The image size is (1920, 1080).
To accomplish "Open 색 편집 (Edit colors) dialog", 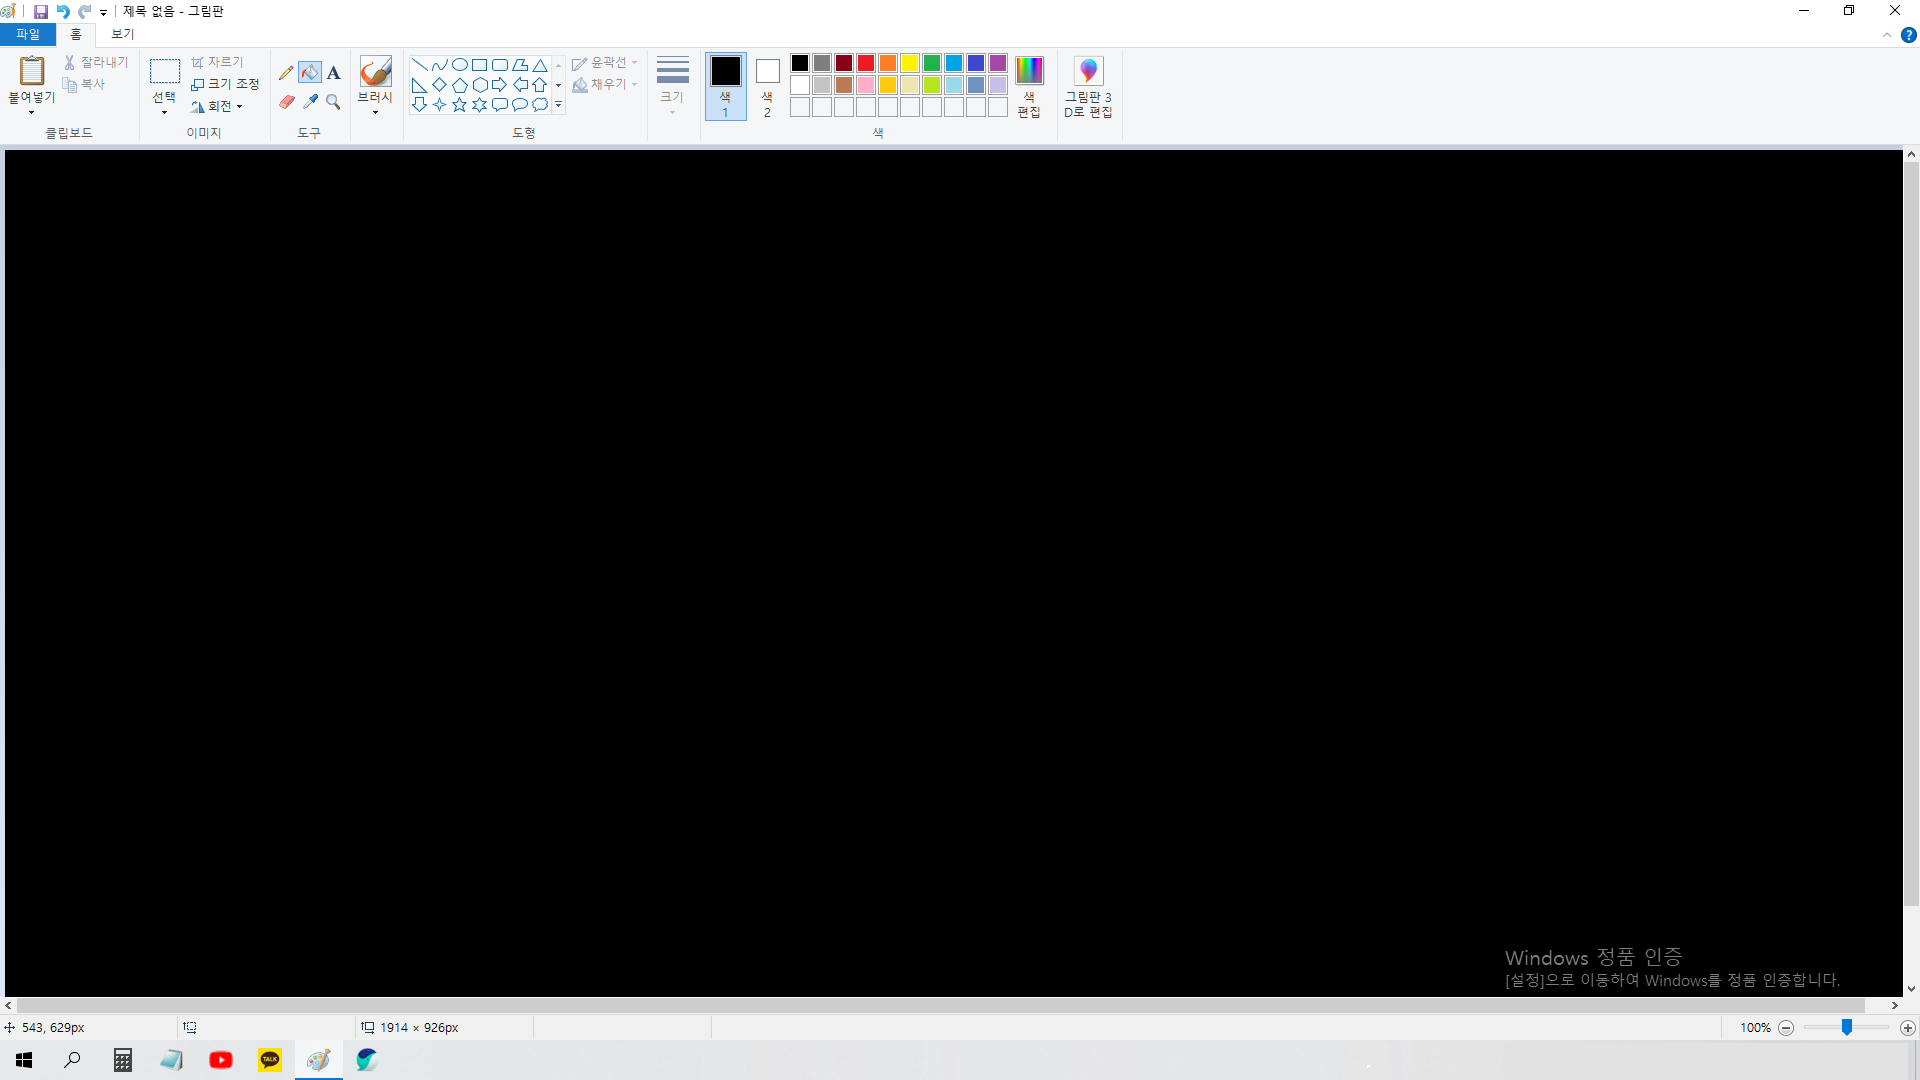I will click(1029, 87).
